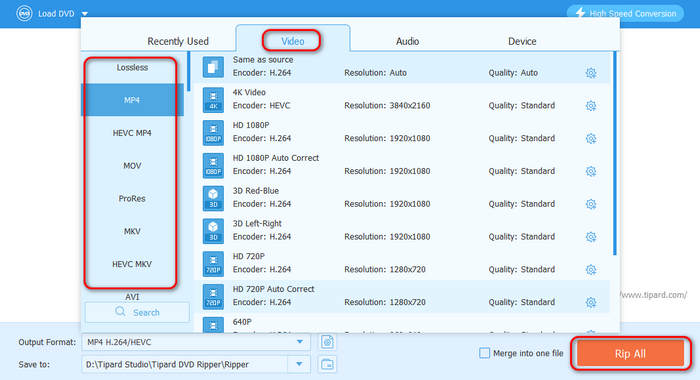Click the Same as source format icon
700x380 pixels.
(x=213, y=67)
